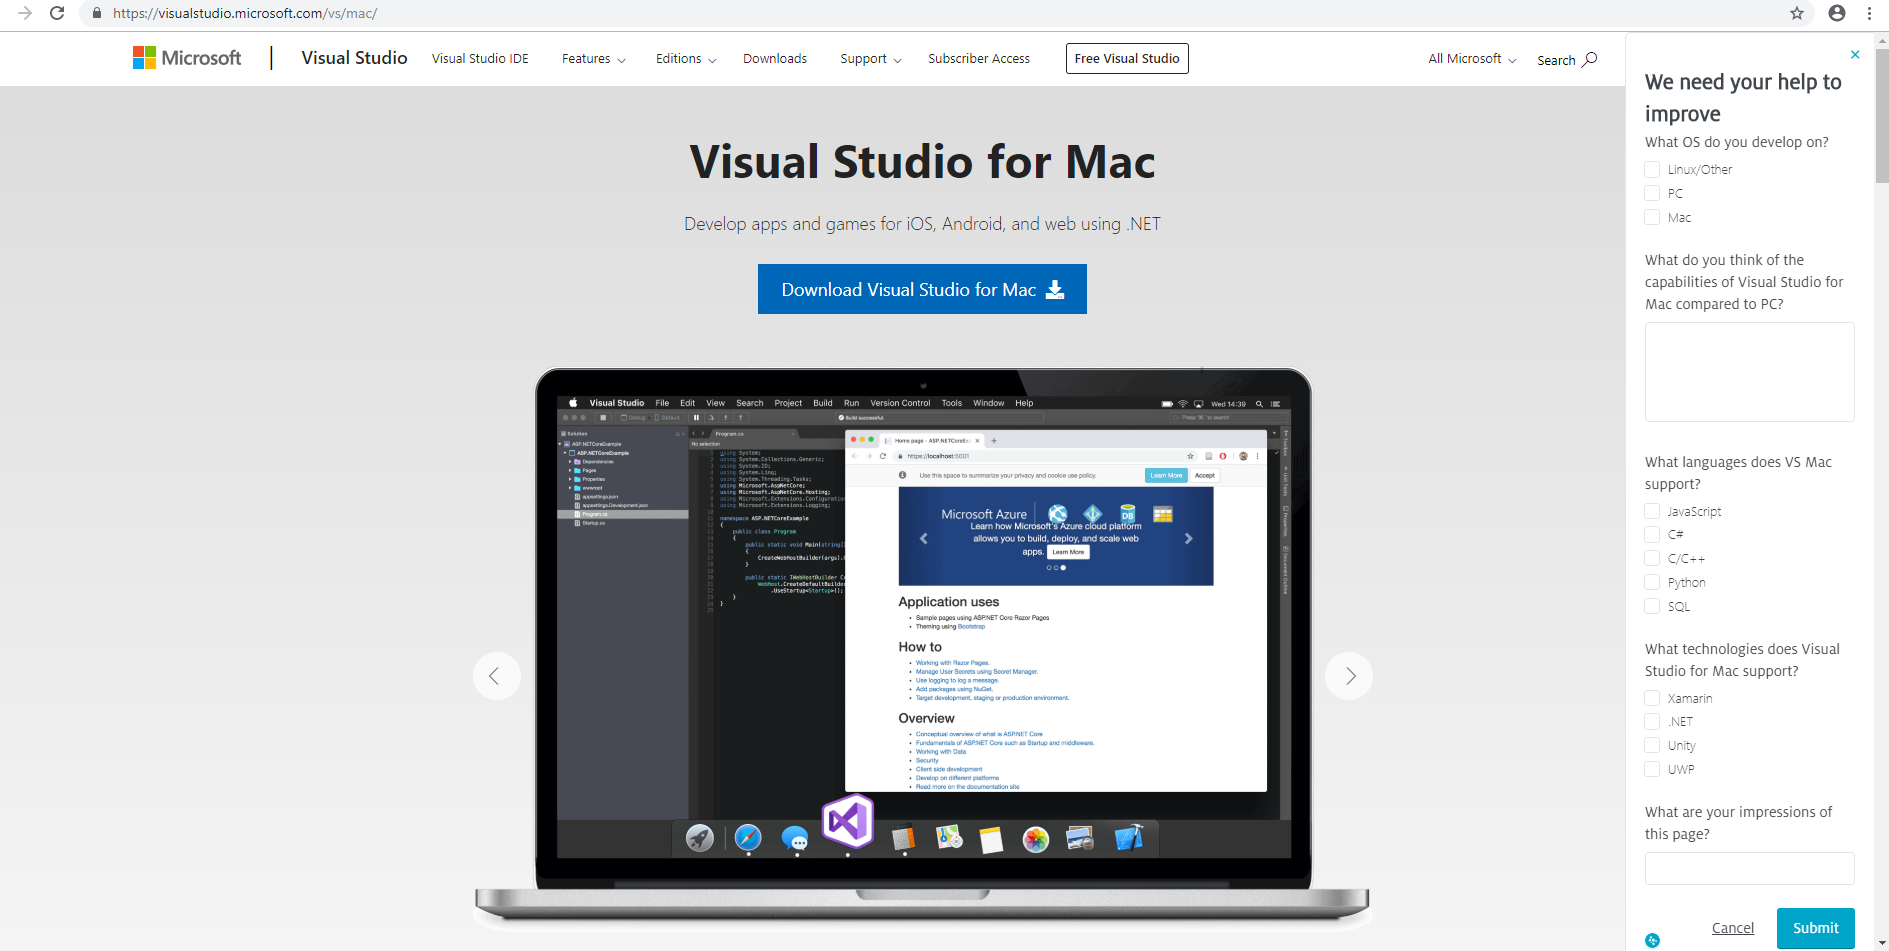Click the page scrollbar thumb

(x=1882, y=114)
